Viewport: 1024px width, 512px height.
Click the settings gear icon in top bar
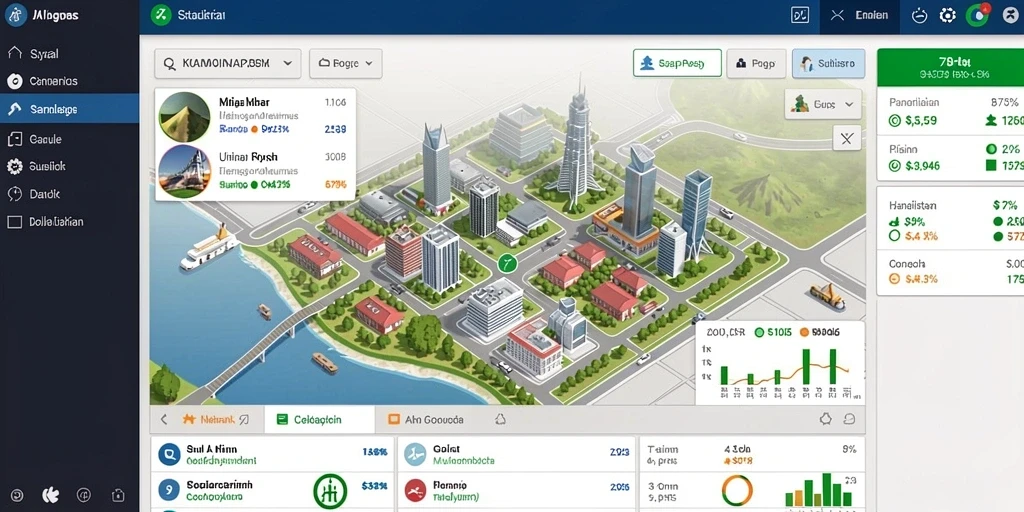pyautogui.click(x=948, y=16)
